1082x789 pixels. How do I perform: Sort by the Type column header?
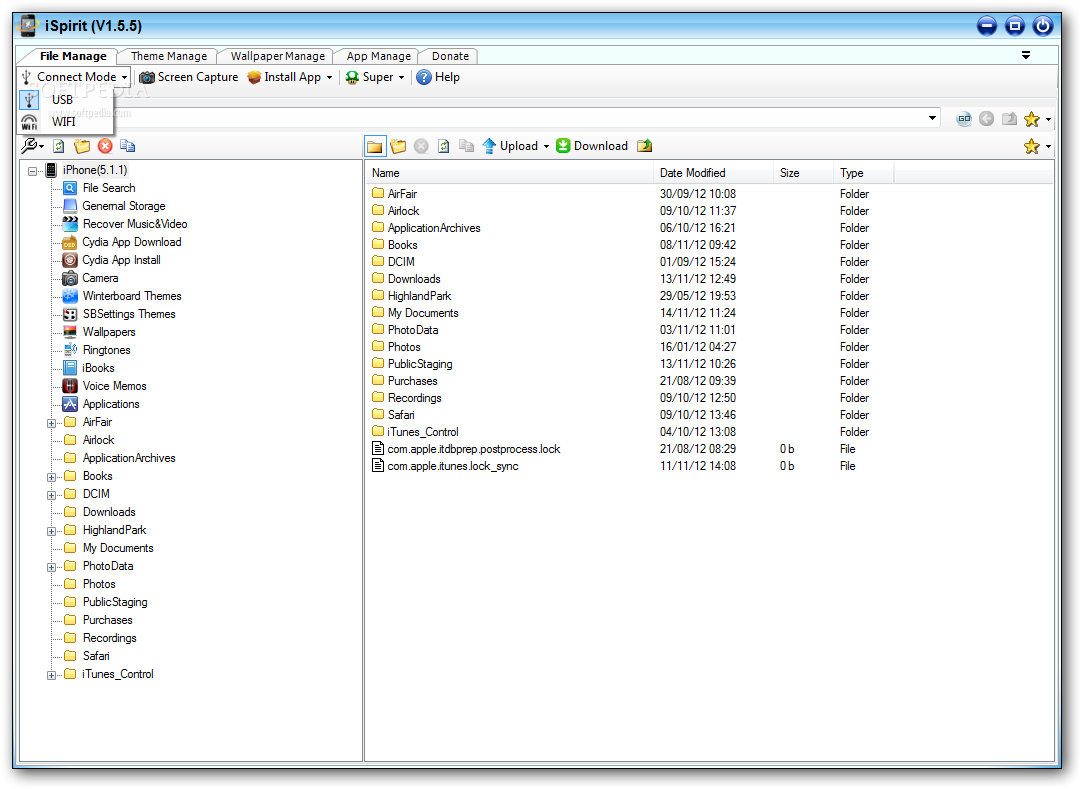863,173
